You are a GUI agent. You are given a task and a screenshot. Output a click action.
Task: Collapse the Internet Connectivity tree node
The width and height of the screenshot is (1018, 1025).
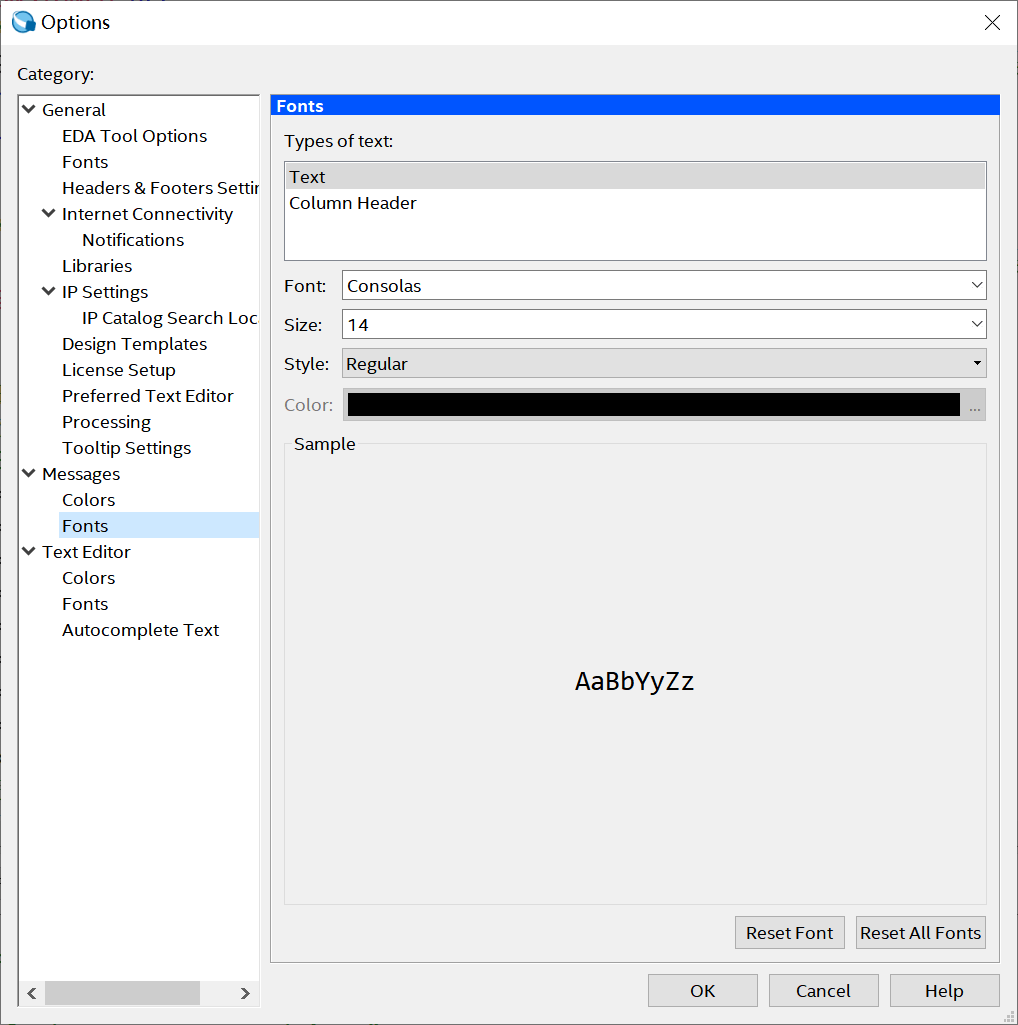coord(49,214)
